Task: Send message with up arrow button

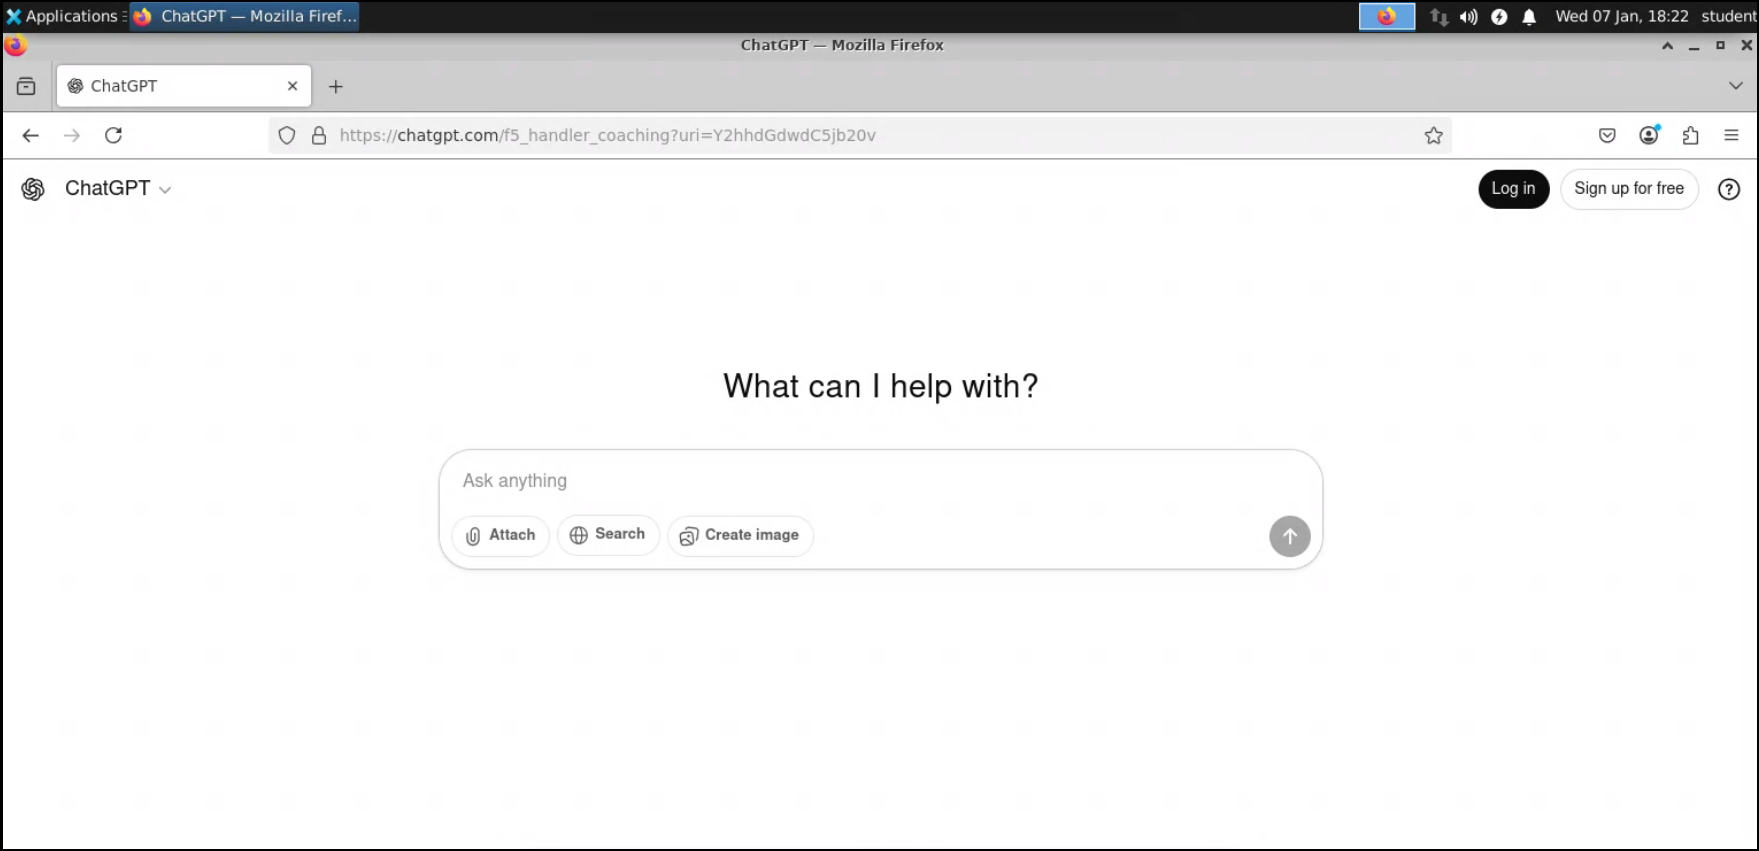Action: click(1290, 536)
